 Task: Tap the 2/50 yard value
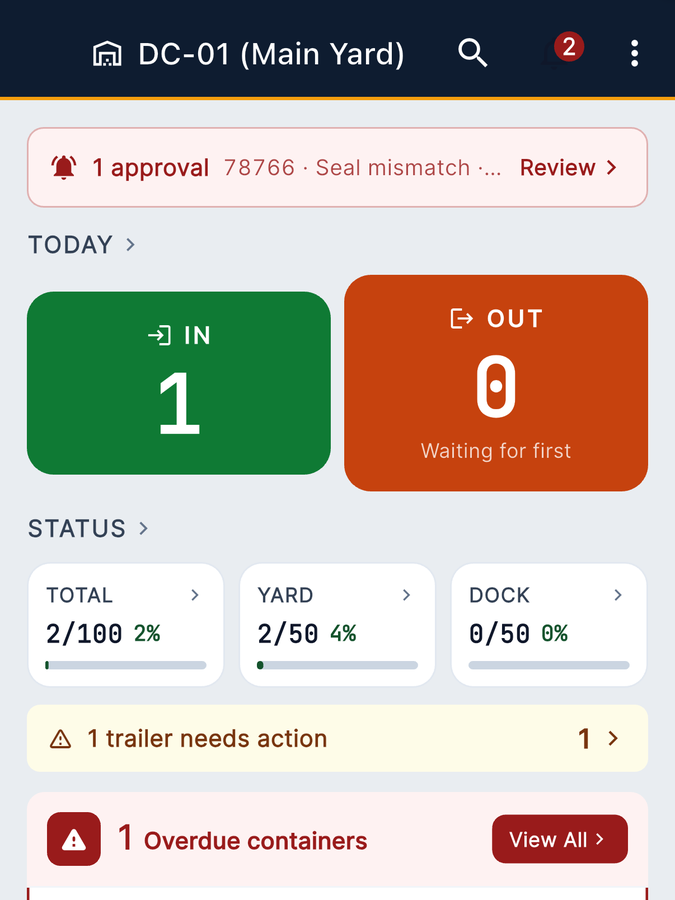point(288,634)
